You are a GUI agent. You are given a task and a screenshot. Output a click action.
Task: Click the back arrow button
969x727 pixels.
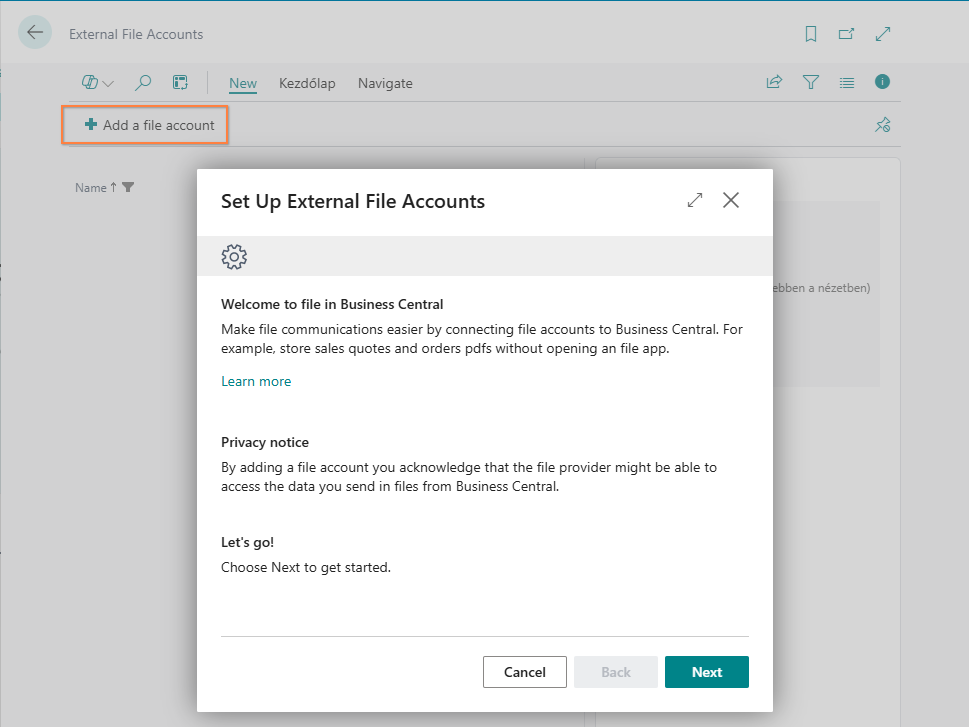pyautogui.click(x=35, y=33)
